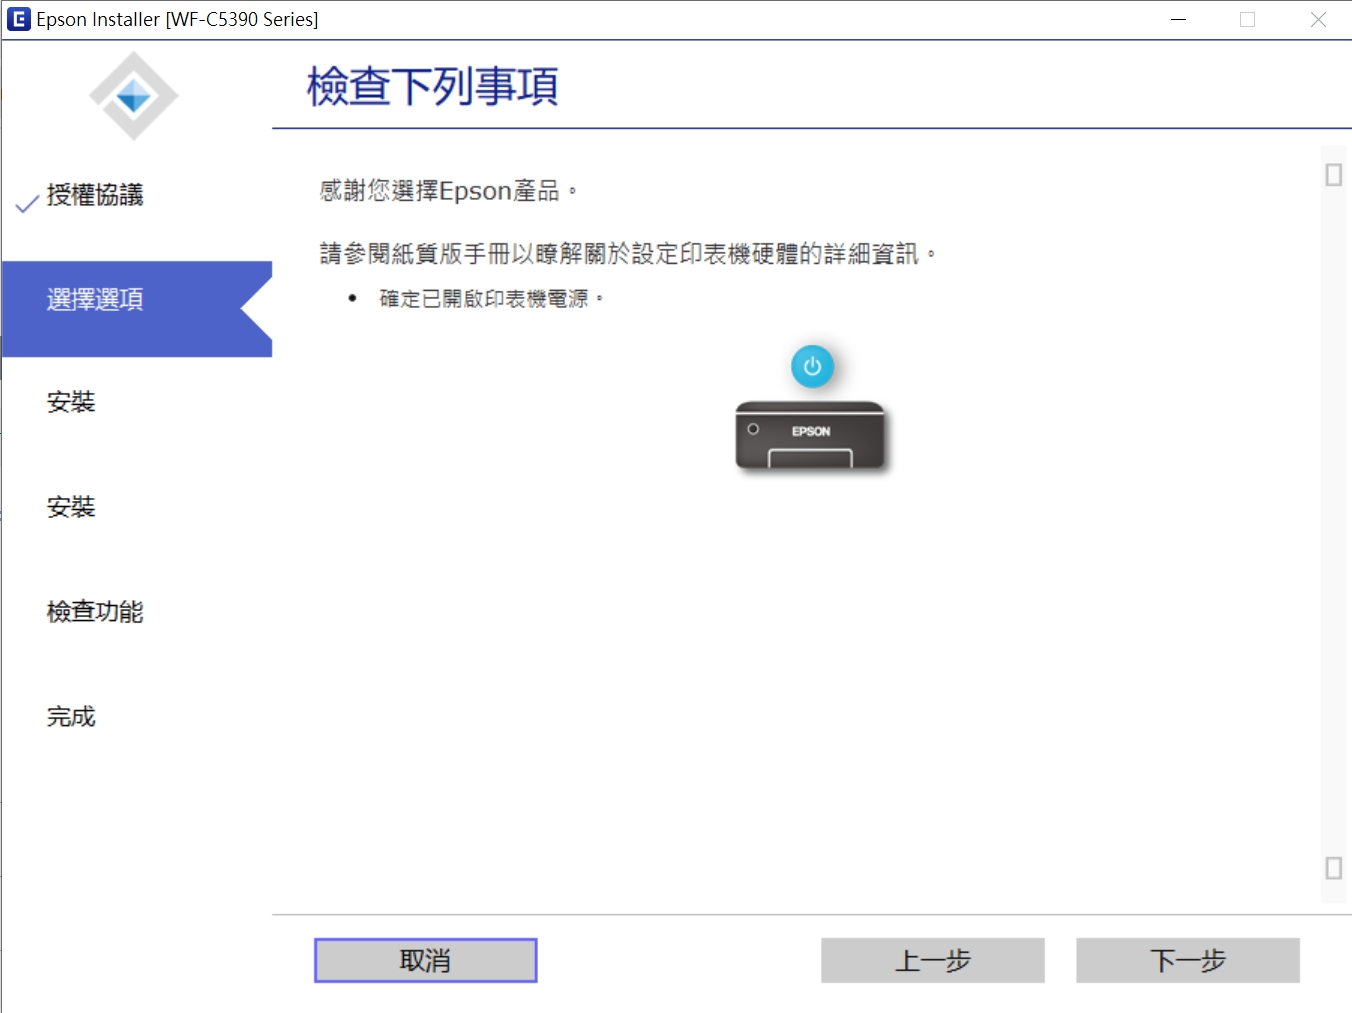Click the Epson app icon in the title bar

pyautogui.click(x=18, y=19)
